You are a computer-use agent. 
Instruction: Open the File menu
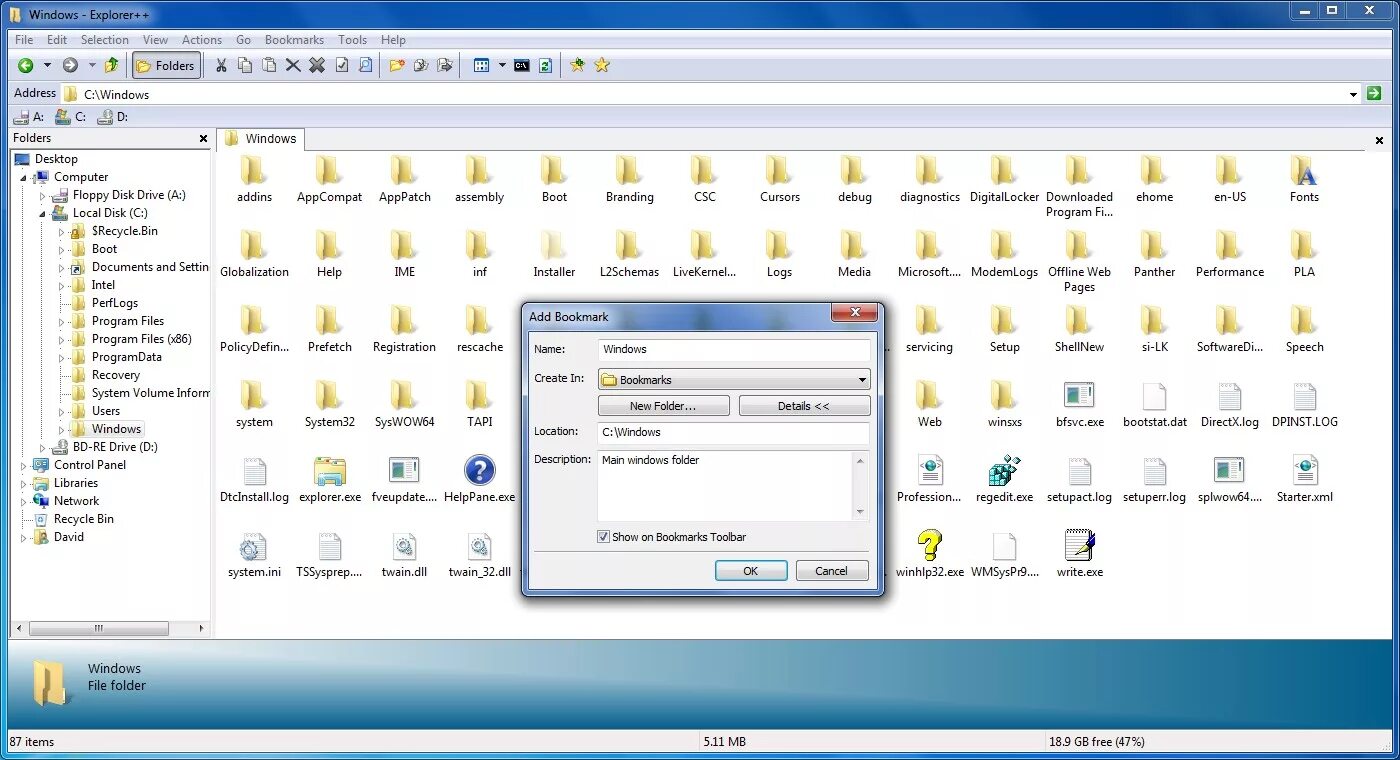pyautogui.click(x=24, y=40)
